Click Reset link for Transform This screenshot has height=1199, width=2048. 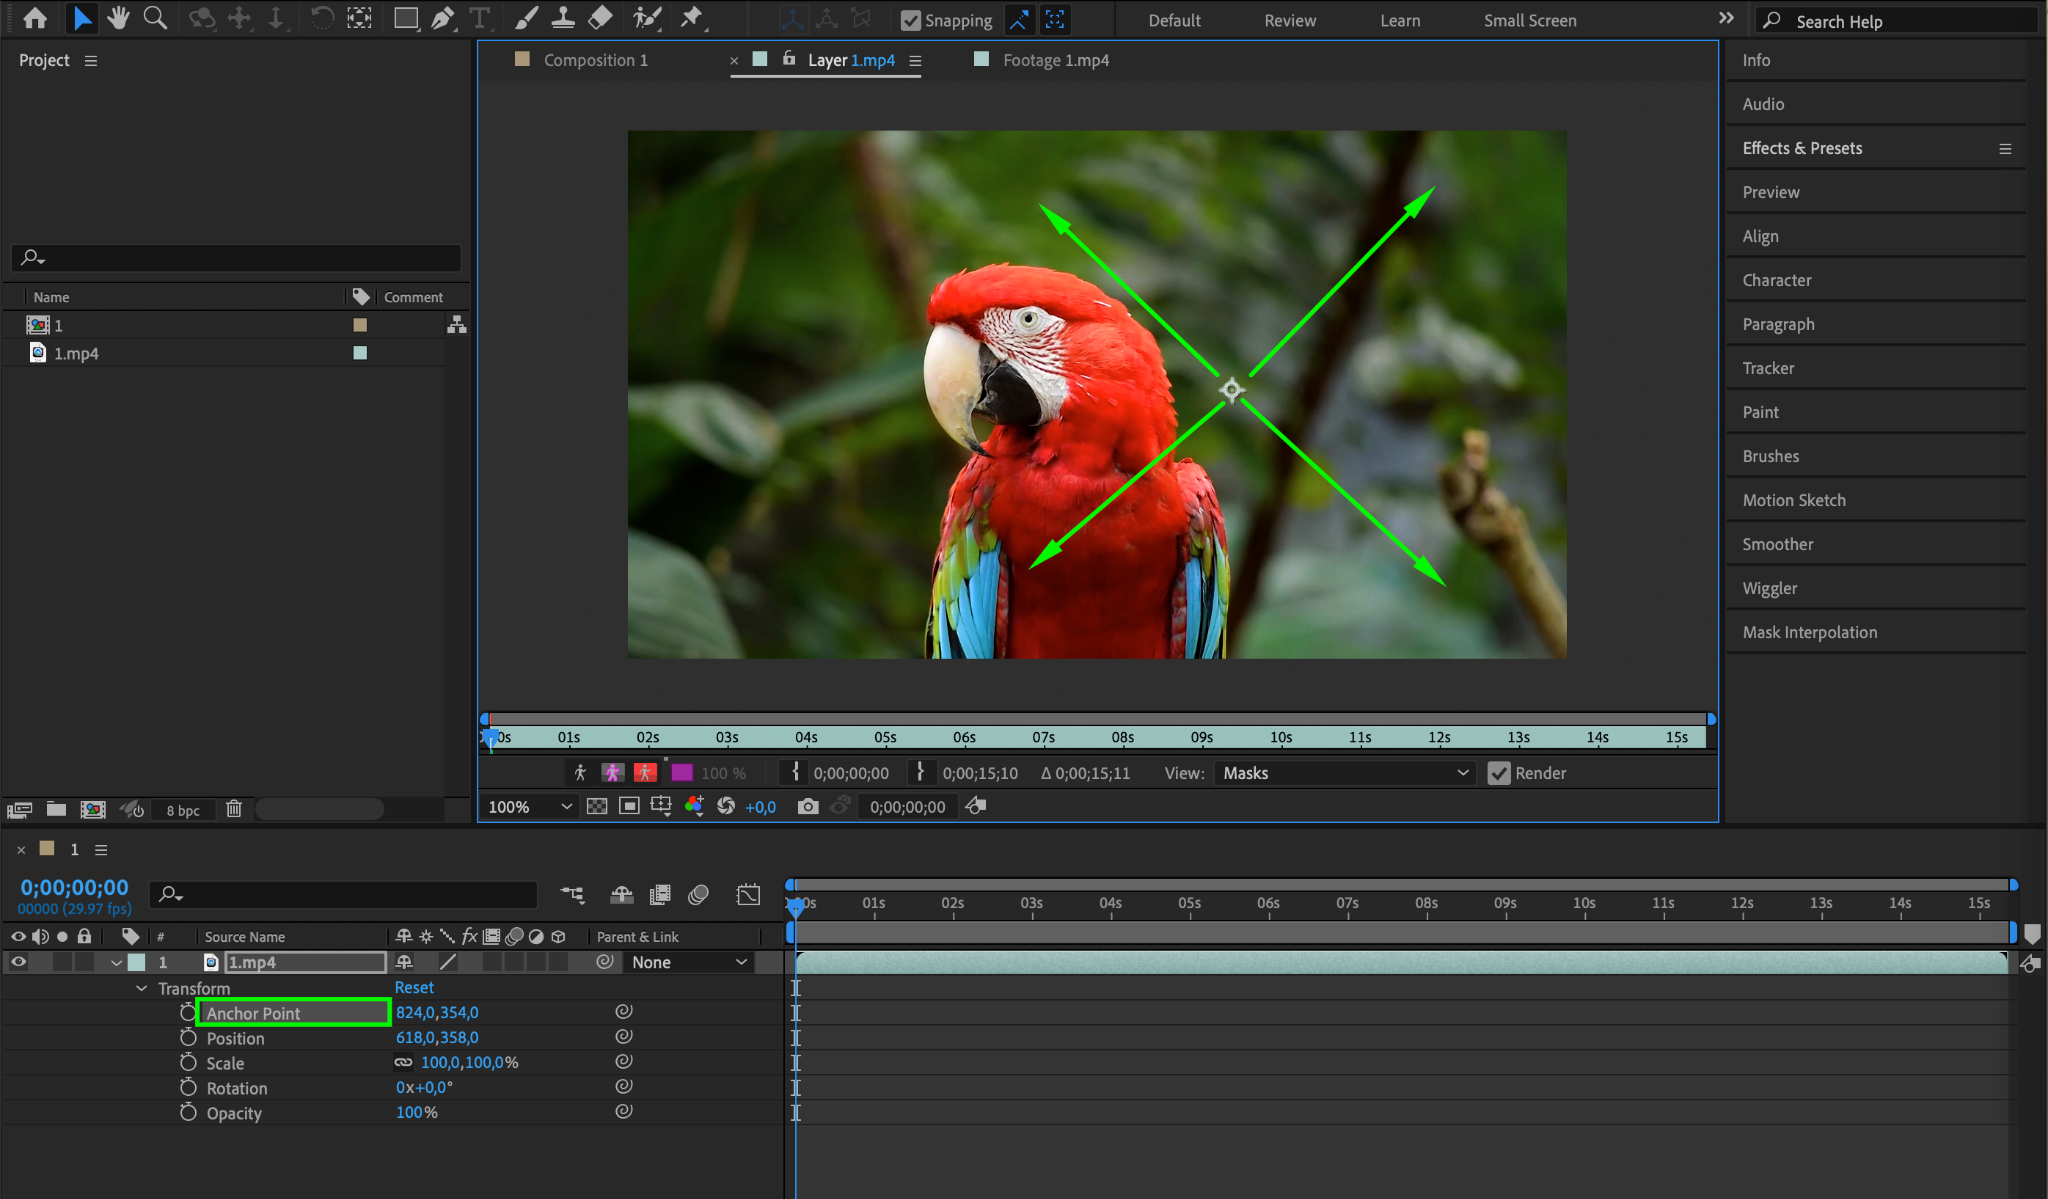click(x=414, y=987)
